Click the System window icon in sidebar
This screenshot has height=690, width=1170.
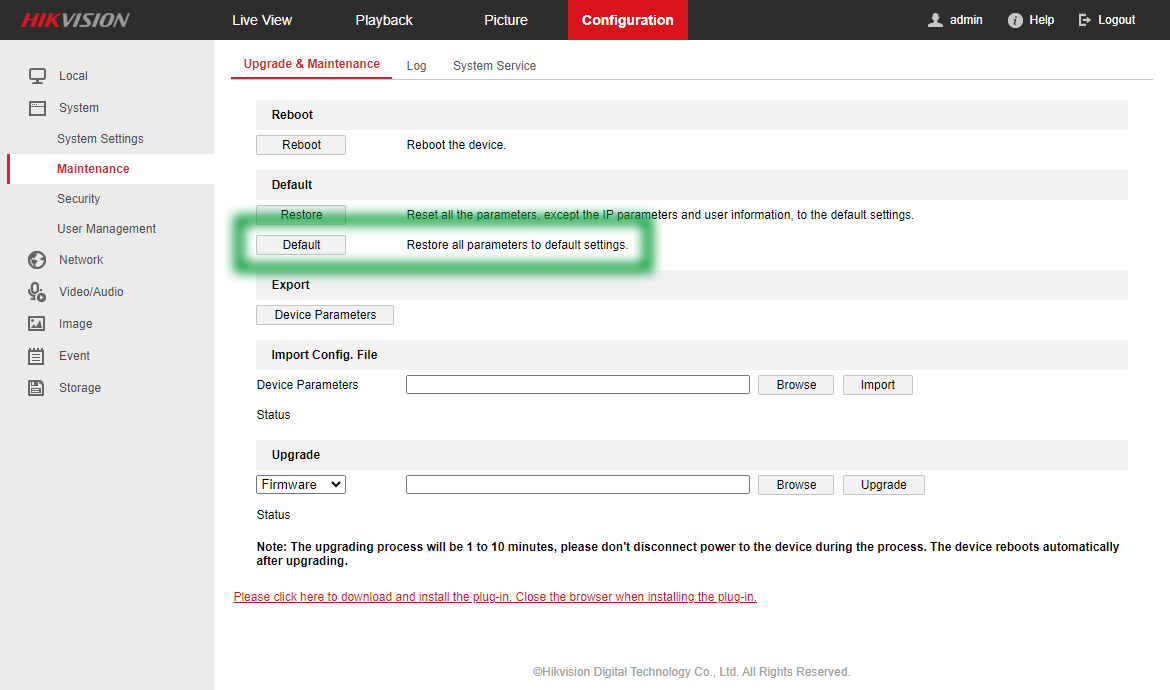click(x=37, y=108)
